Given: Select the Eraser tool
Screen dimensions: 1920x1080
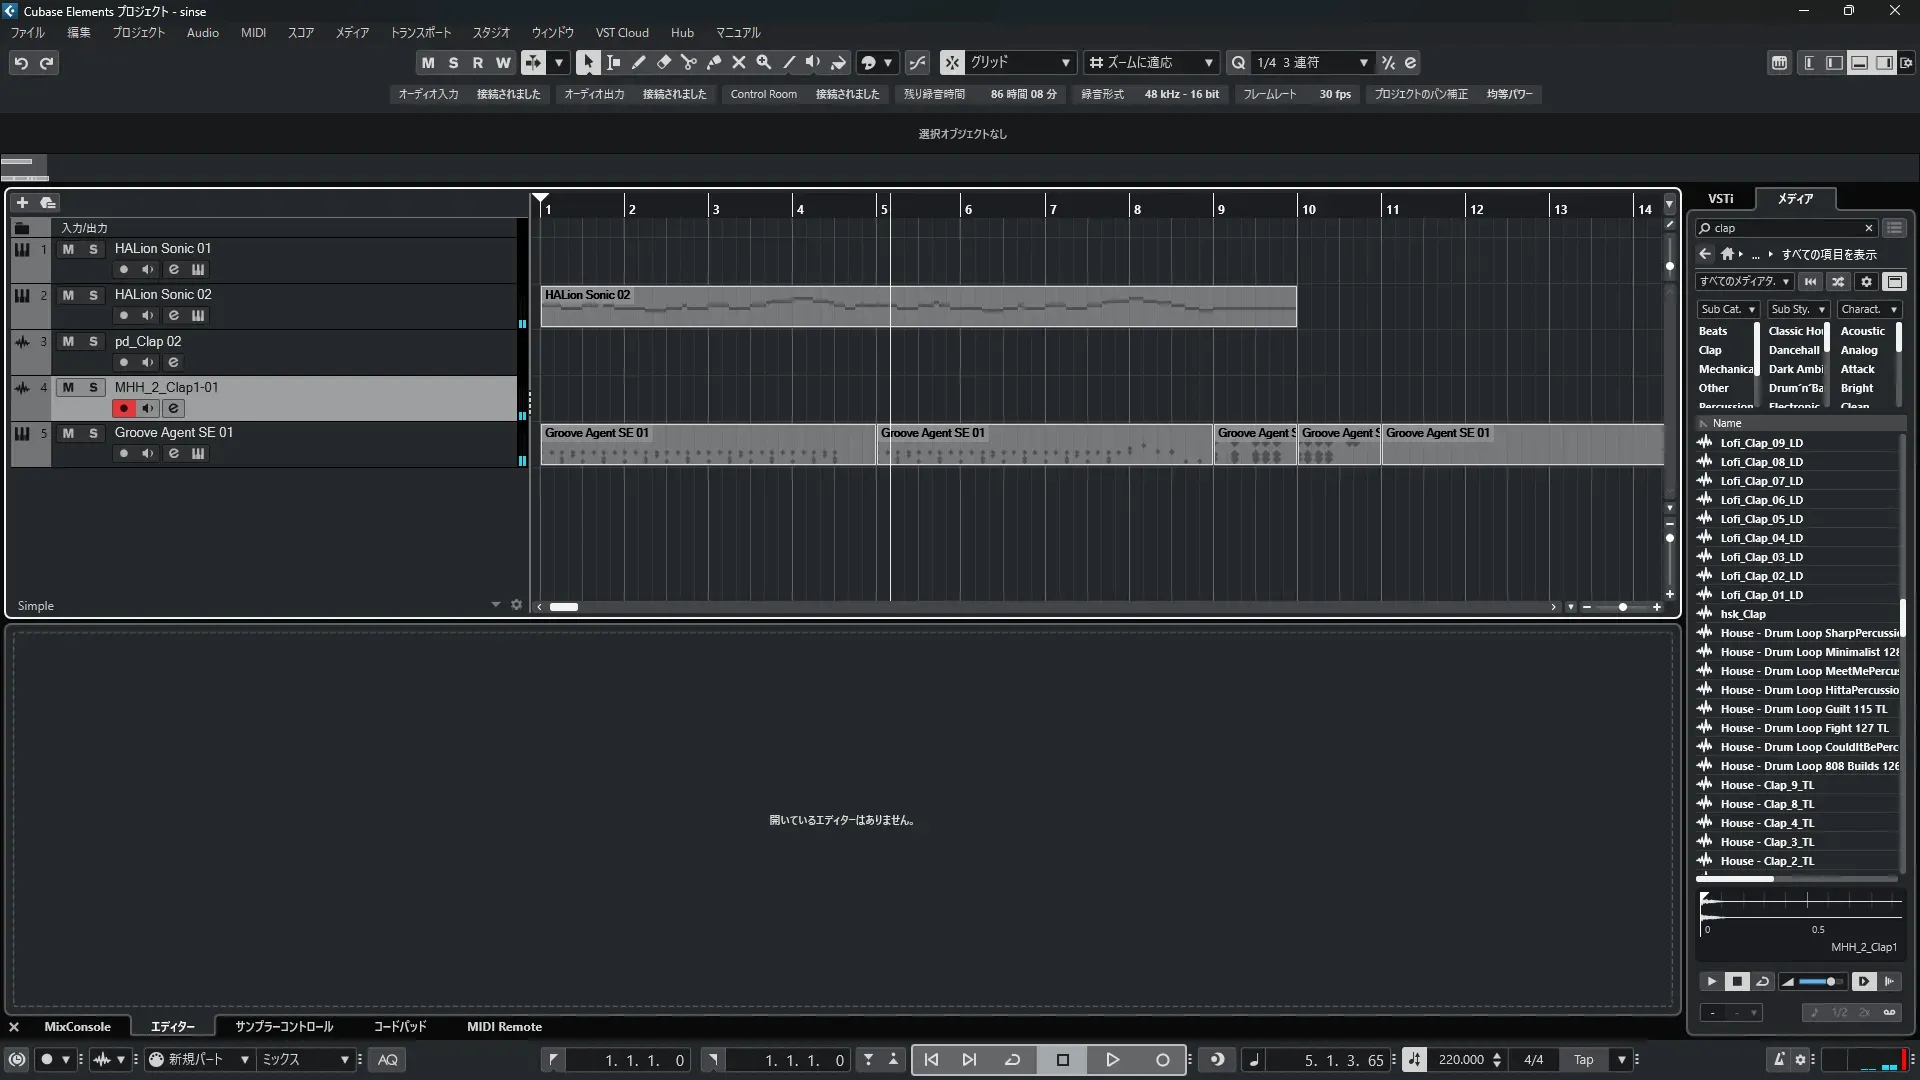Looking at the screenshot, I should click(x=663, y=62).
